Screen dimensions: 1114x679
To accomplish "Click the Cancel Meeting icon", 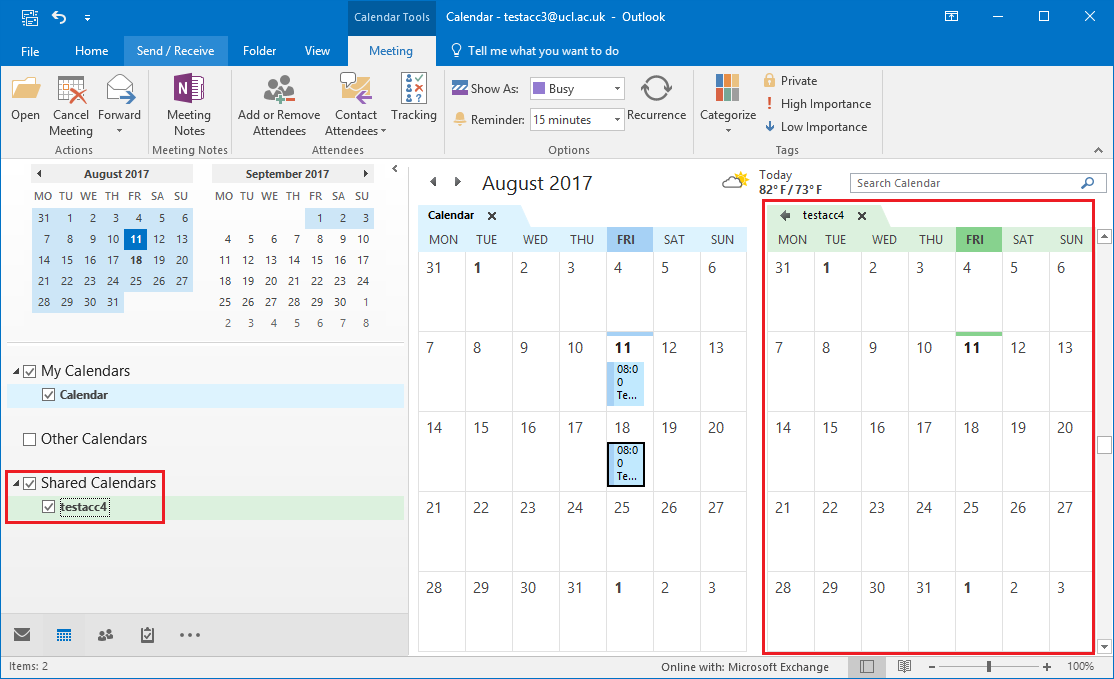I will 71,89.
